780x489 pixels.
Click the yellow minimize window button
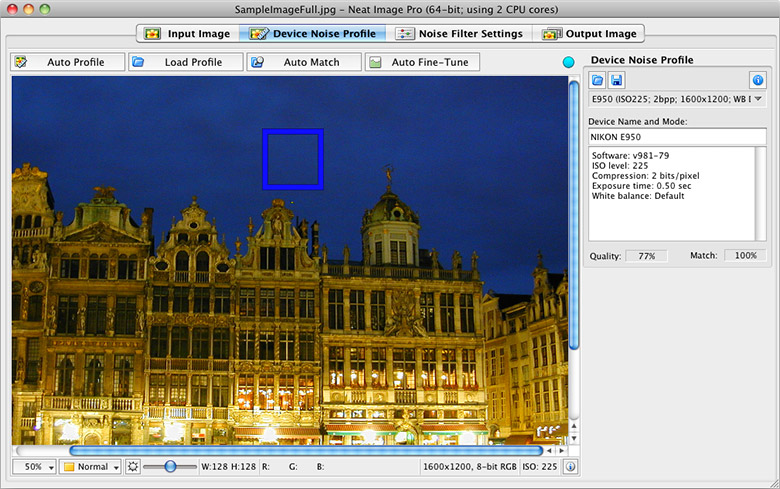28,9
